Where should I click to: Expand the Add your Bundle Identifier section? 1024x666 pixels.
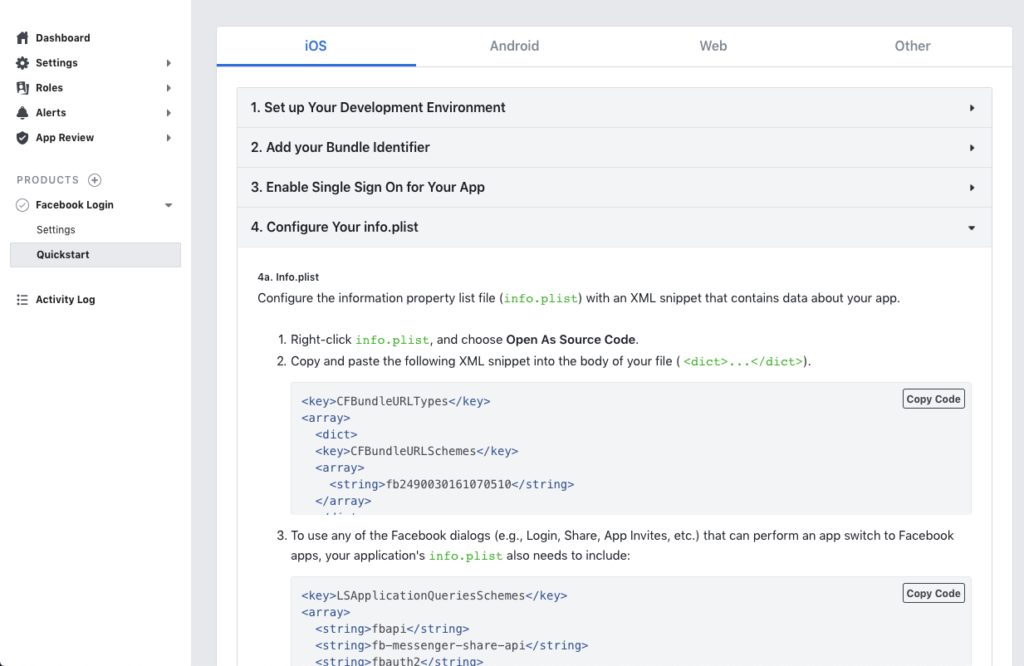971,147
